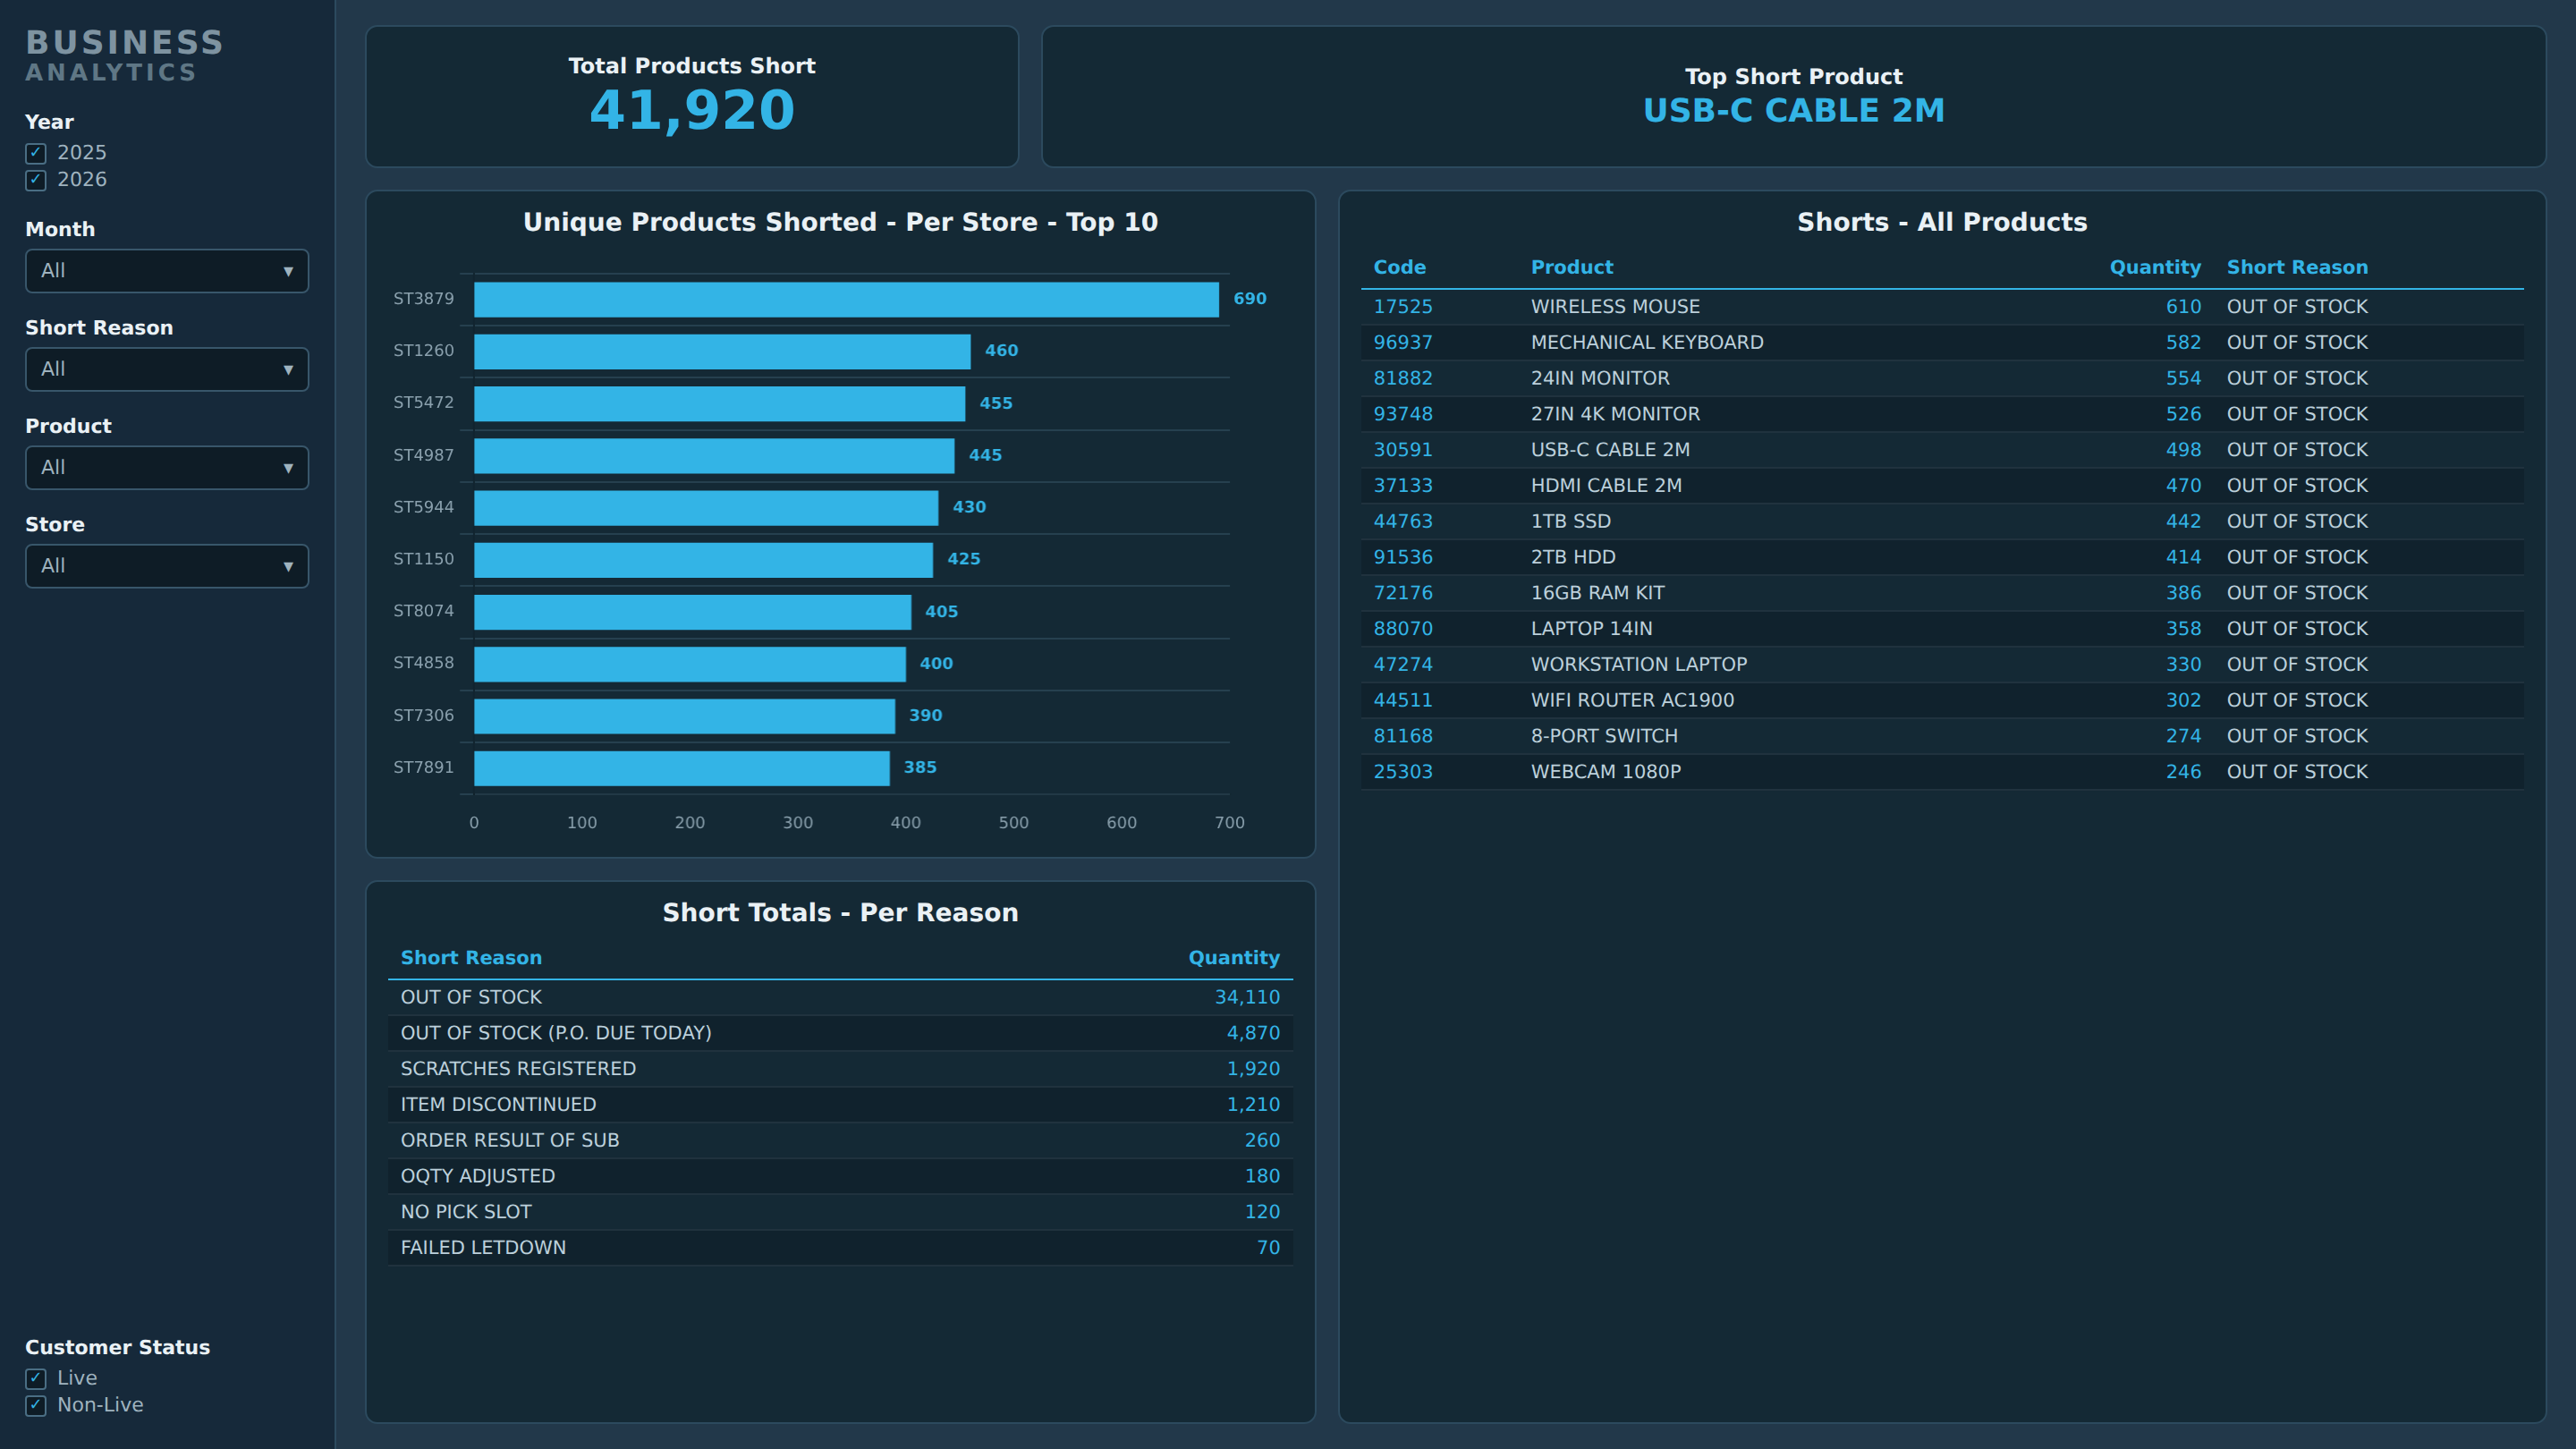Click product code 17525 link

pos(1402,307)
